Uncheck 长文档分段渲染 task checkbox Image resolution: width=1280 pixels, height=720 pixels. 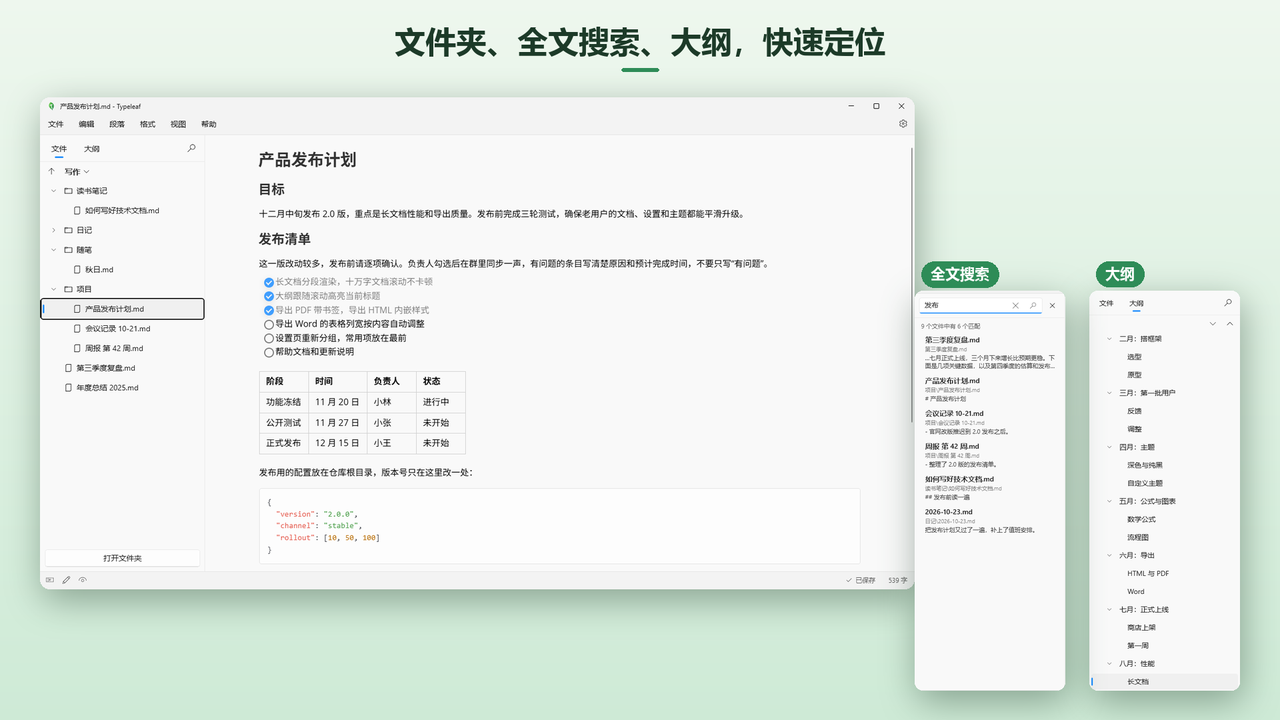tap(268, 282)
